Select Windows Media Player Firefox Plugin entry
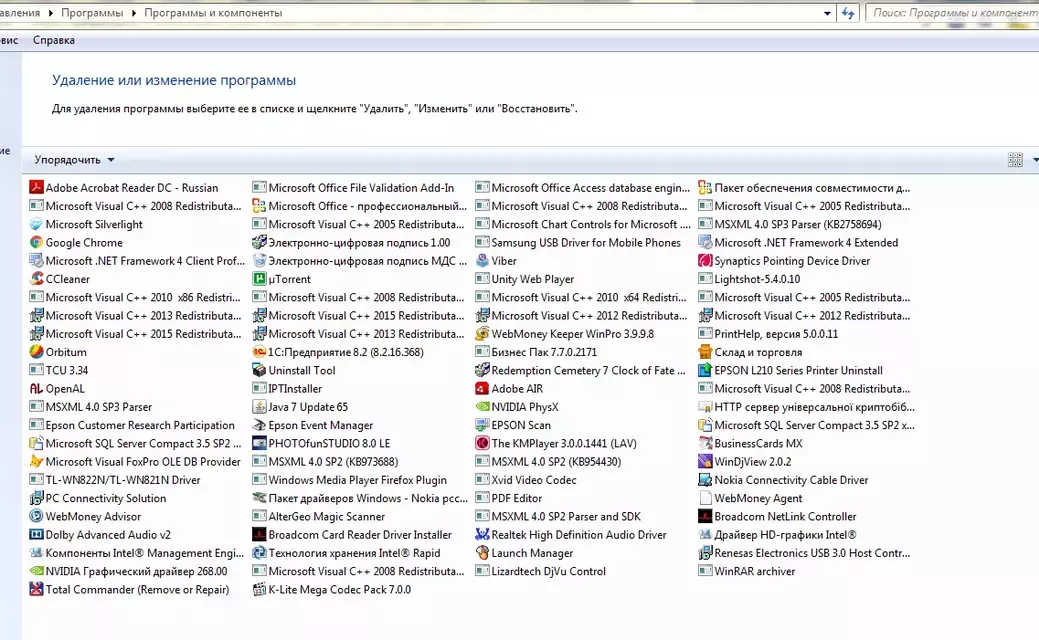The image size is (1039, 640). pyautogui.click(x=350, y=480)
